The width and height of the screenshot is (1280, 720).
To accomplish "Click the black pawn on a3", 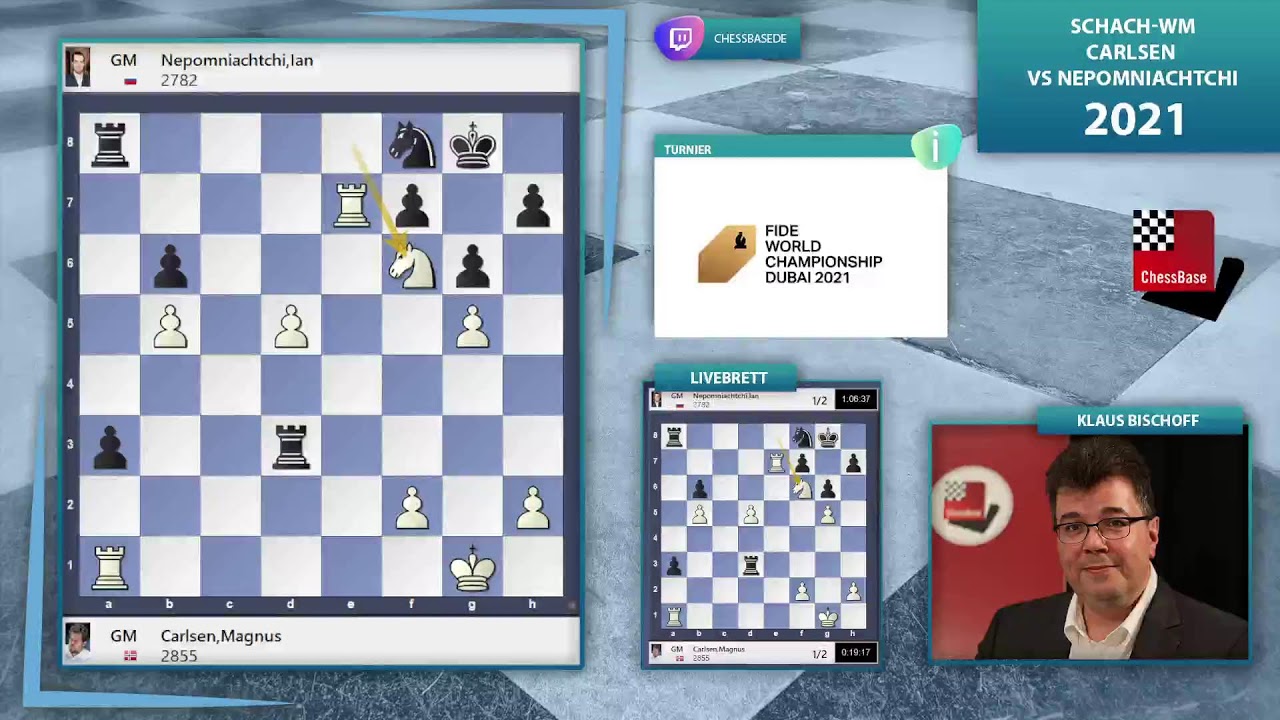I will 110,447.
